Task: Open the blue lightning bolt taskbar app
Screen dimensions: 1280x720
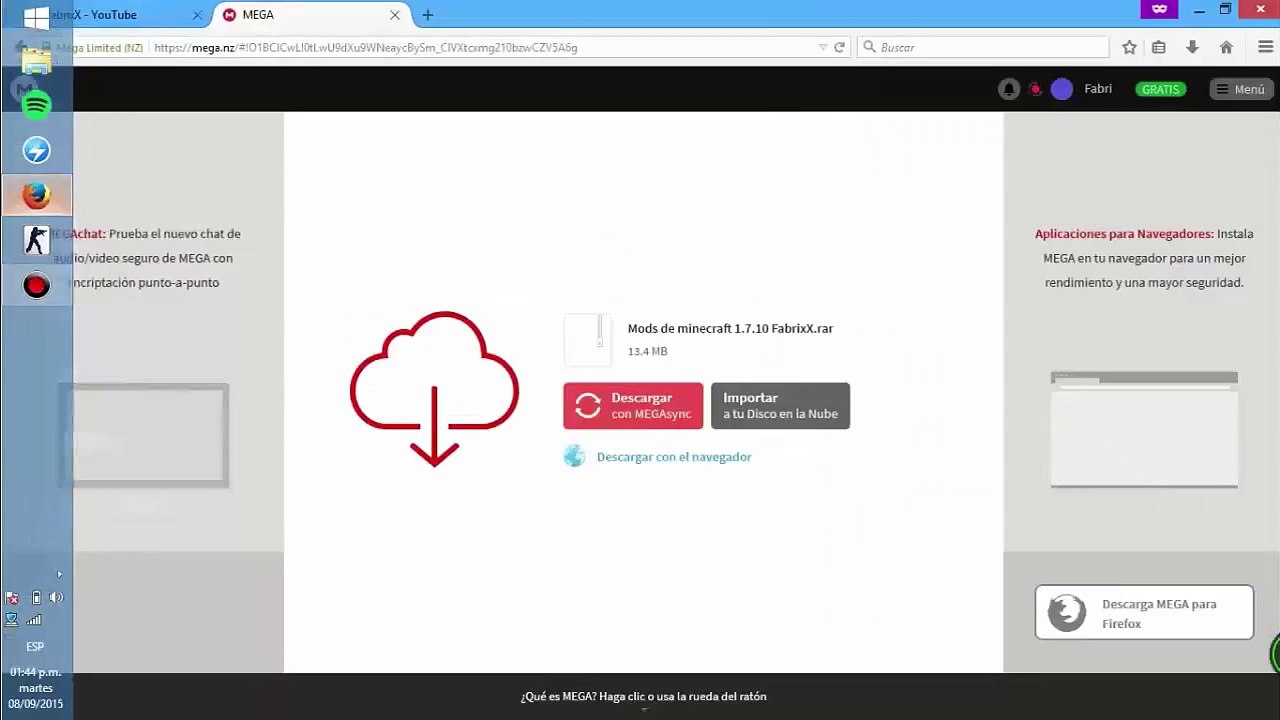Action: tap(36, 150)
